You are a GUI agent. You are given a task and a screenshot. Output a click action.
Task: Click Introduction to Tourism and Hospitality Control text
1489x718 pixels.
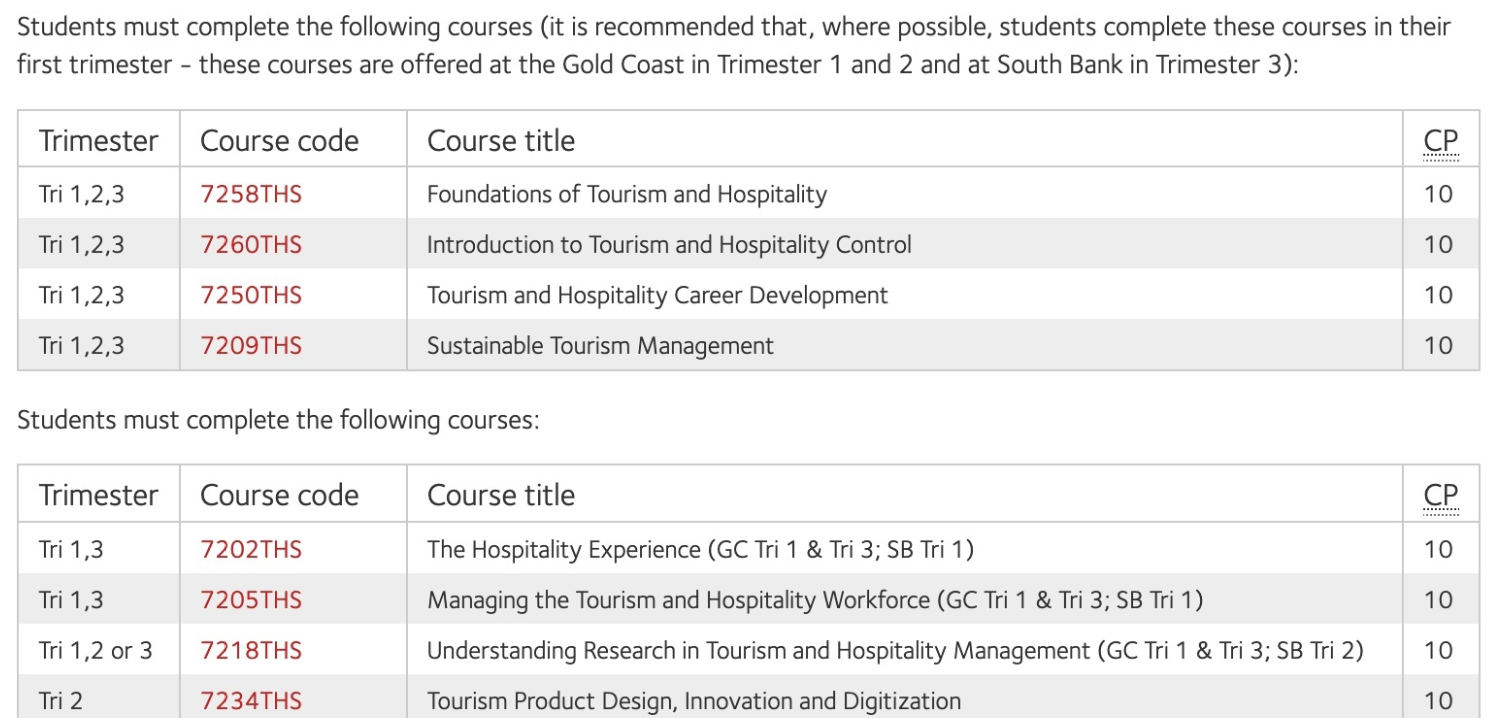pos(669,245)
